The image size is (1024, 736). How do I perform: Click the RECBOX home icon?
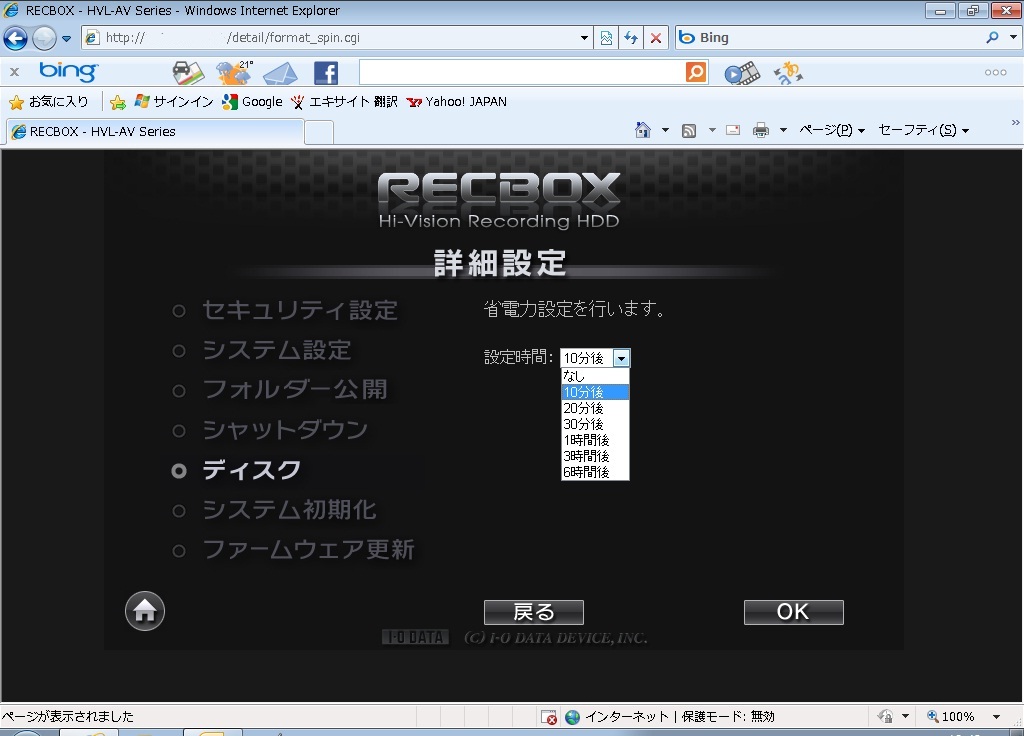pos(145,611)
